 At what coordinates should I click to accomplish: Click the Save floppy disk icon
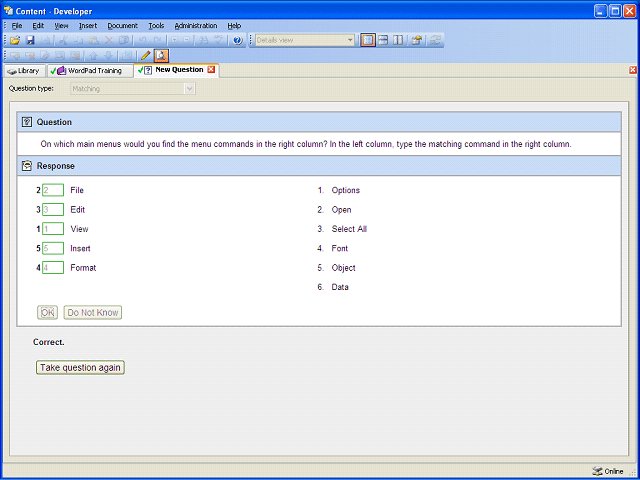click(x=30, y=40)
